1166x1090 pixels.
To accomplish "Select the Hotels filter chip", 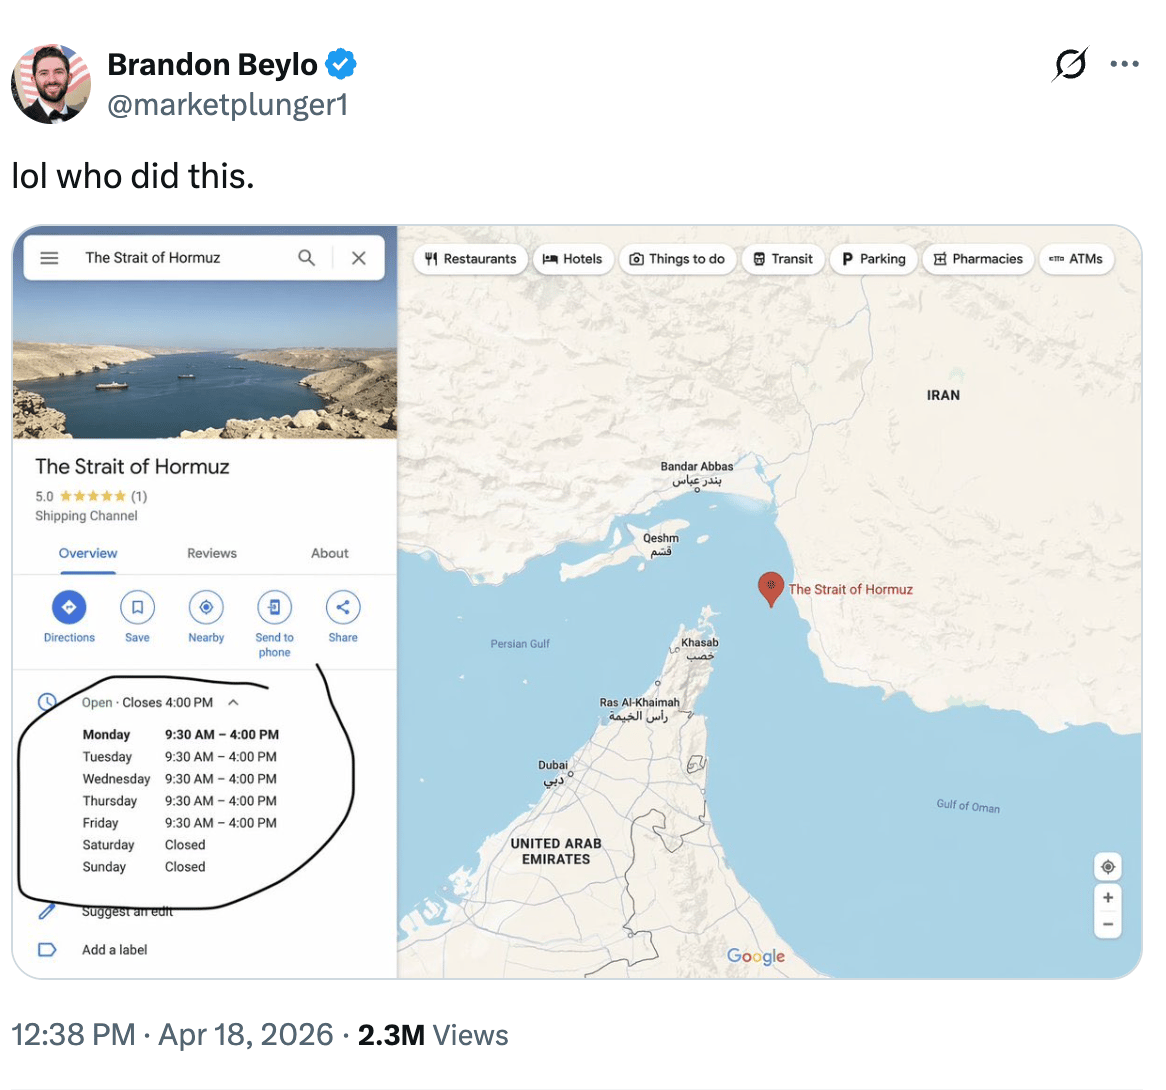I will coord(572,259).
